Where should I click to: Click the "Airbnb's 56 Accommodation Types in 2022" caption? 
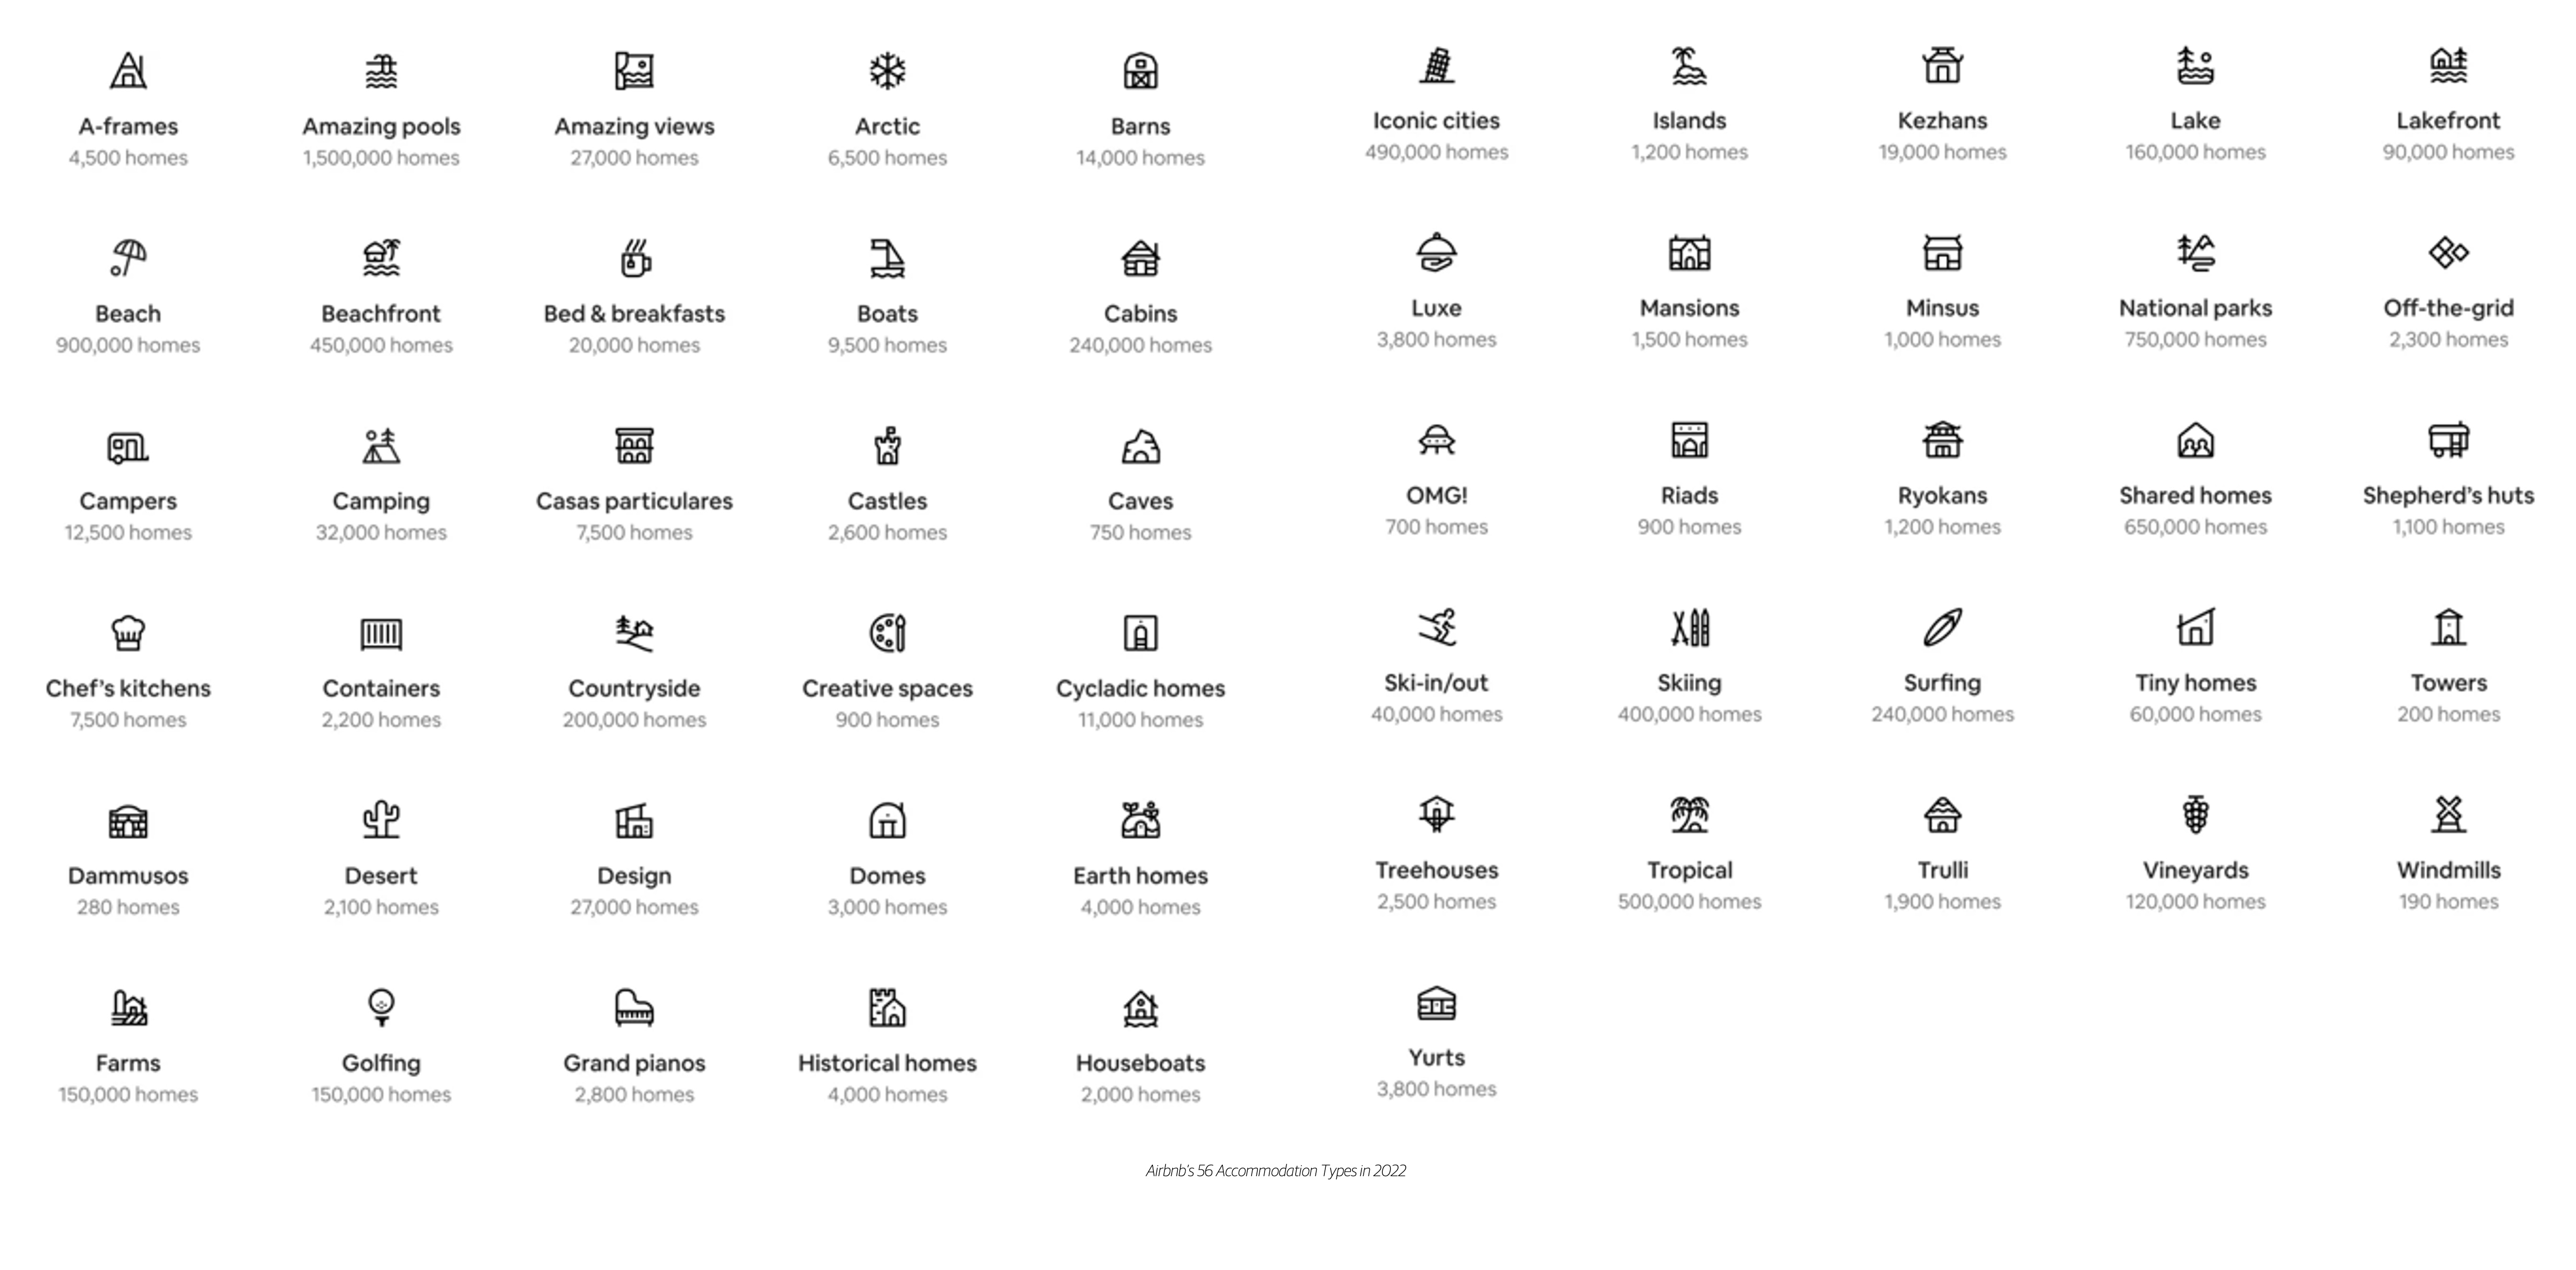point(1276,1171)
